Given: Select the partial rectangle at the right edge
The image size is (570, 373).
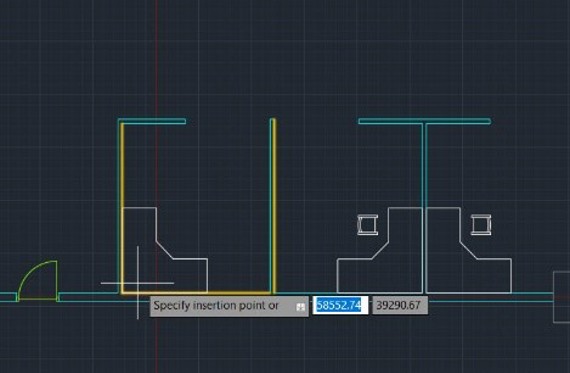Looking at the screenshot, I should click(x=561, y=297).
